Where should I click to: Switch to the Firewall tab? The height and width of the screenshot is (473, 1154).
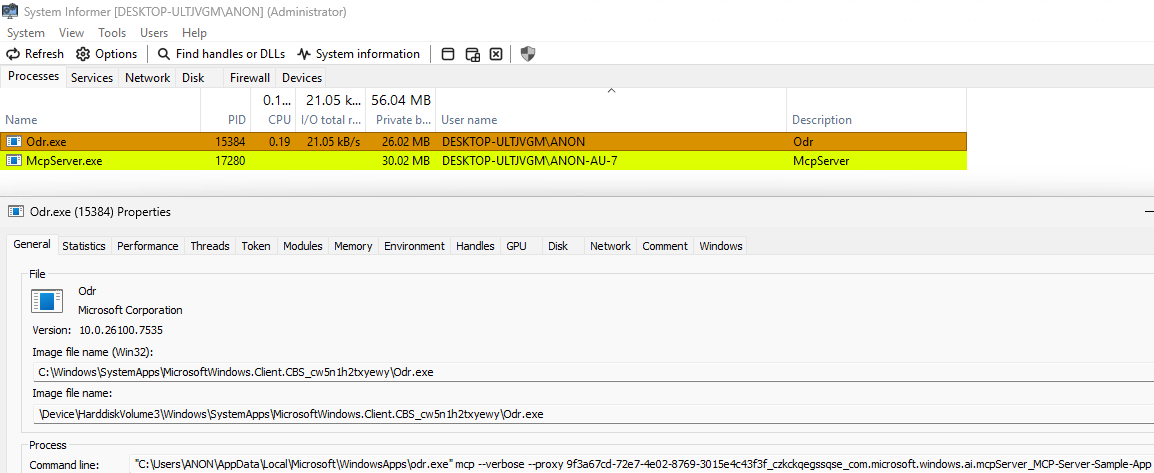[250, 78]
